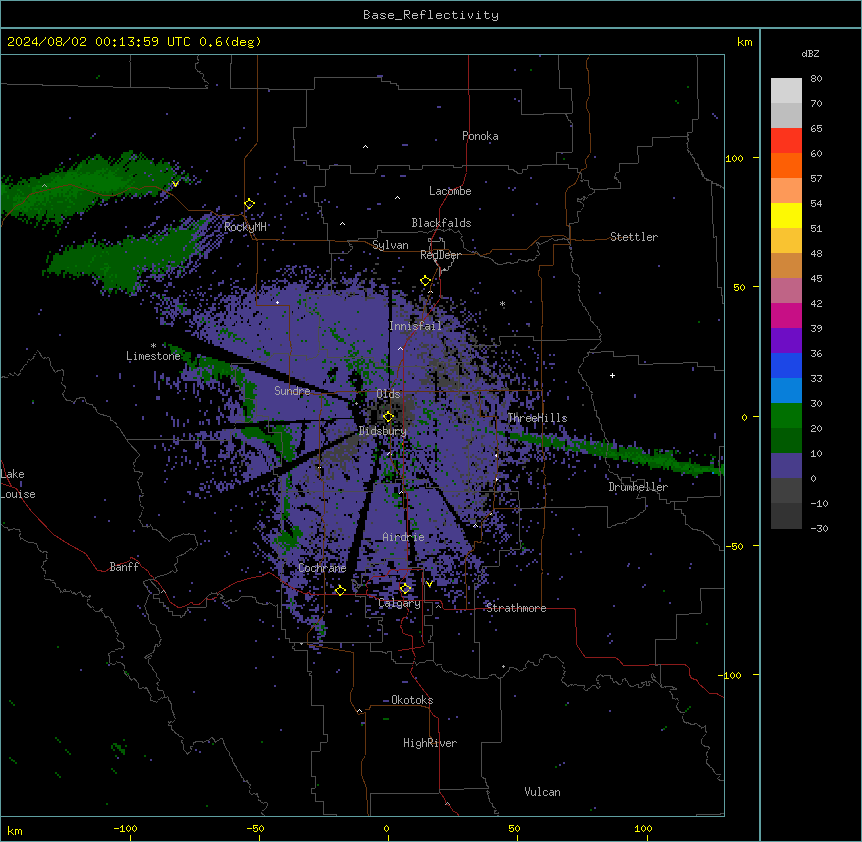Click the white plus marker north of Drumheller

612,375
